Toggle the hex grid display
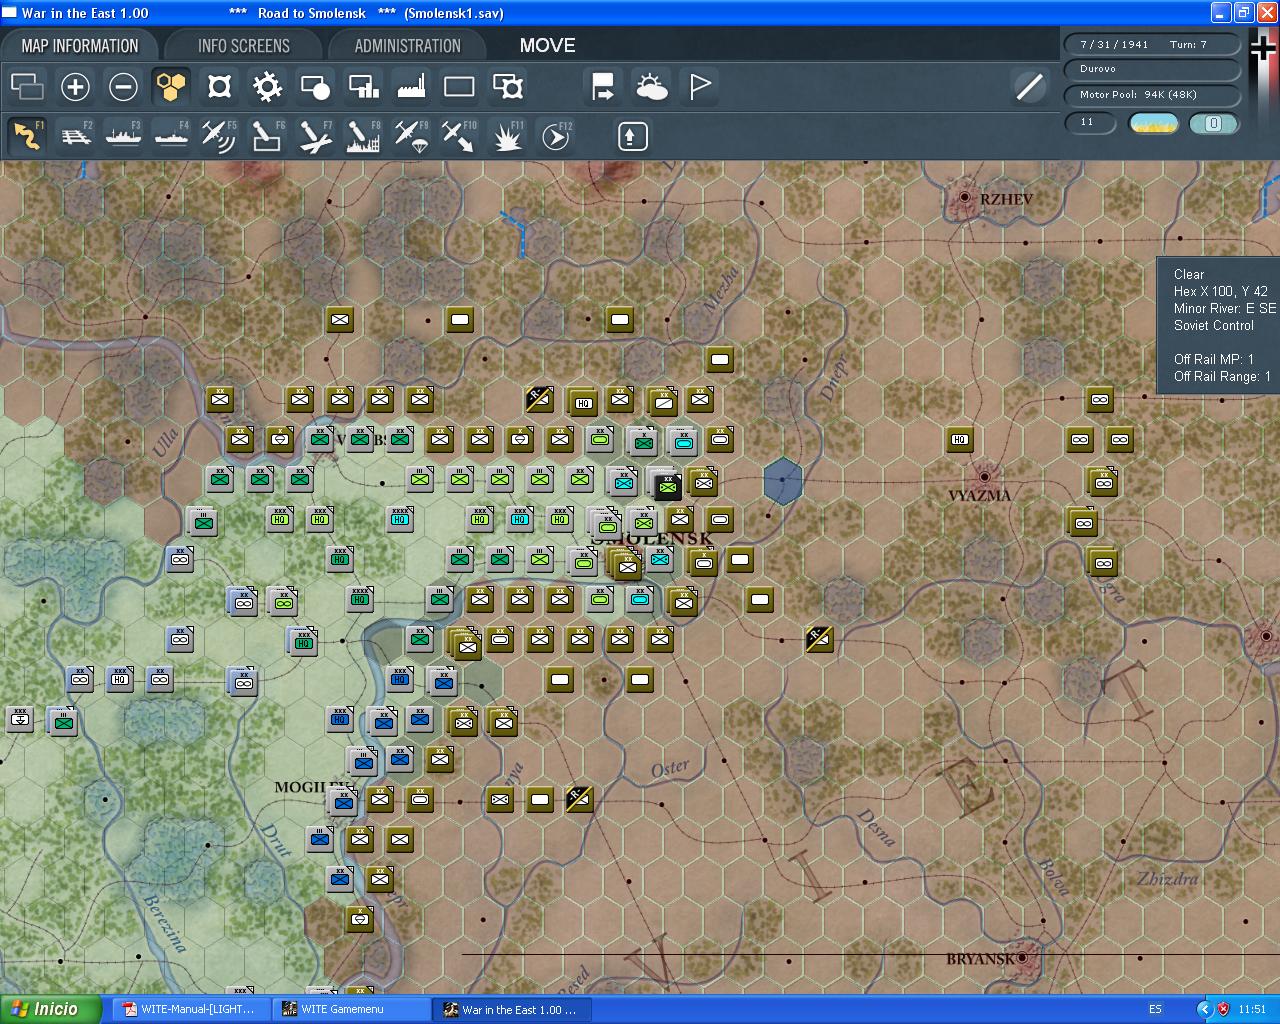Image resolution: width=1280 pixels, height=1024 pixels. point(171,87)
